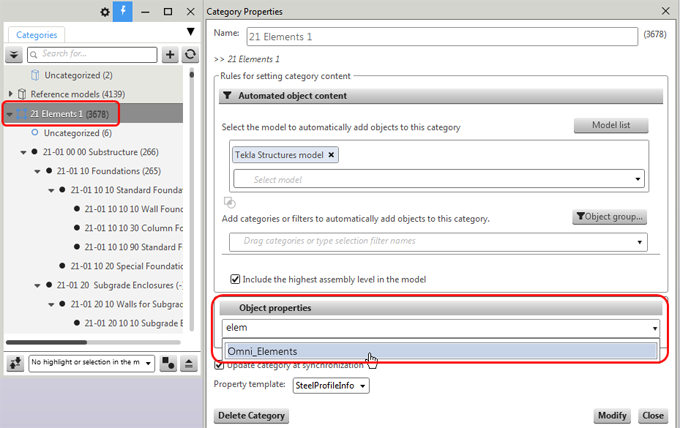Toggle Update category at synchronization checkbox
Image resolution: width=680 pixels, height=428 pixels.
(x=220, y=365)
